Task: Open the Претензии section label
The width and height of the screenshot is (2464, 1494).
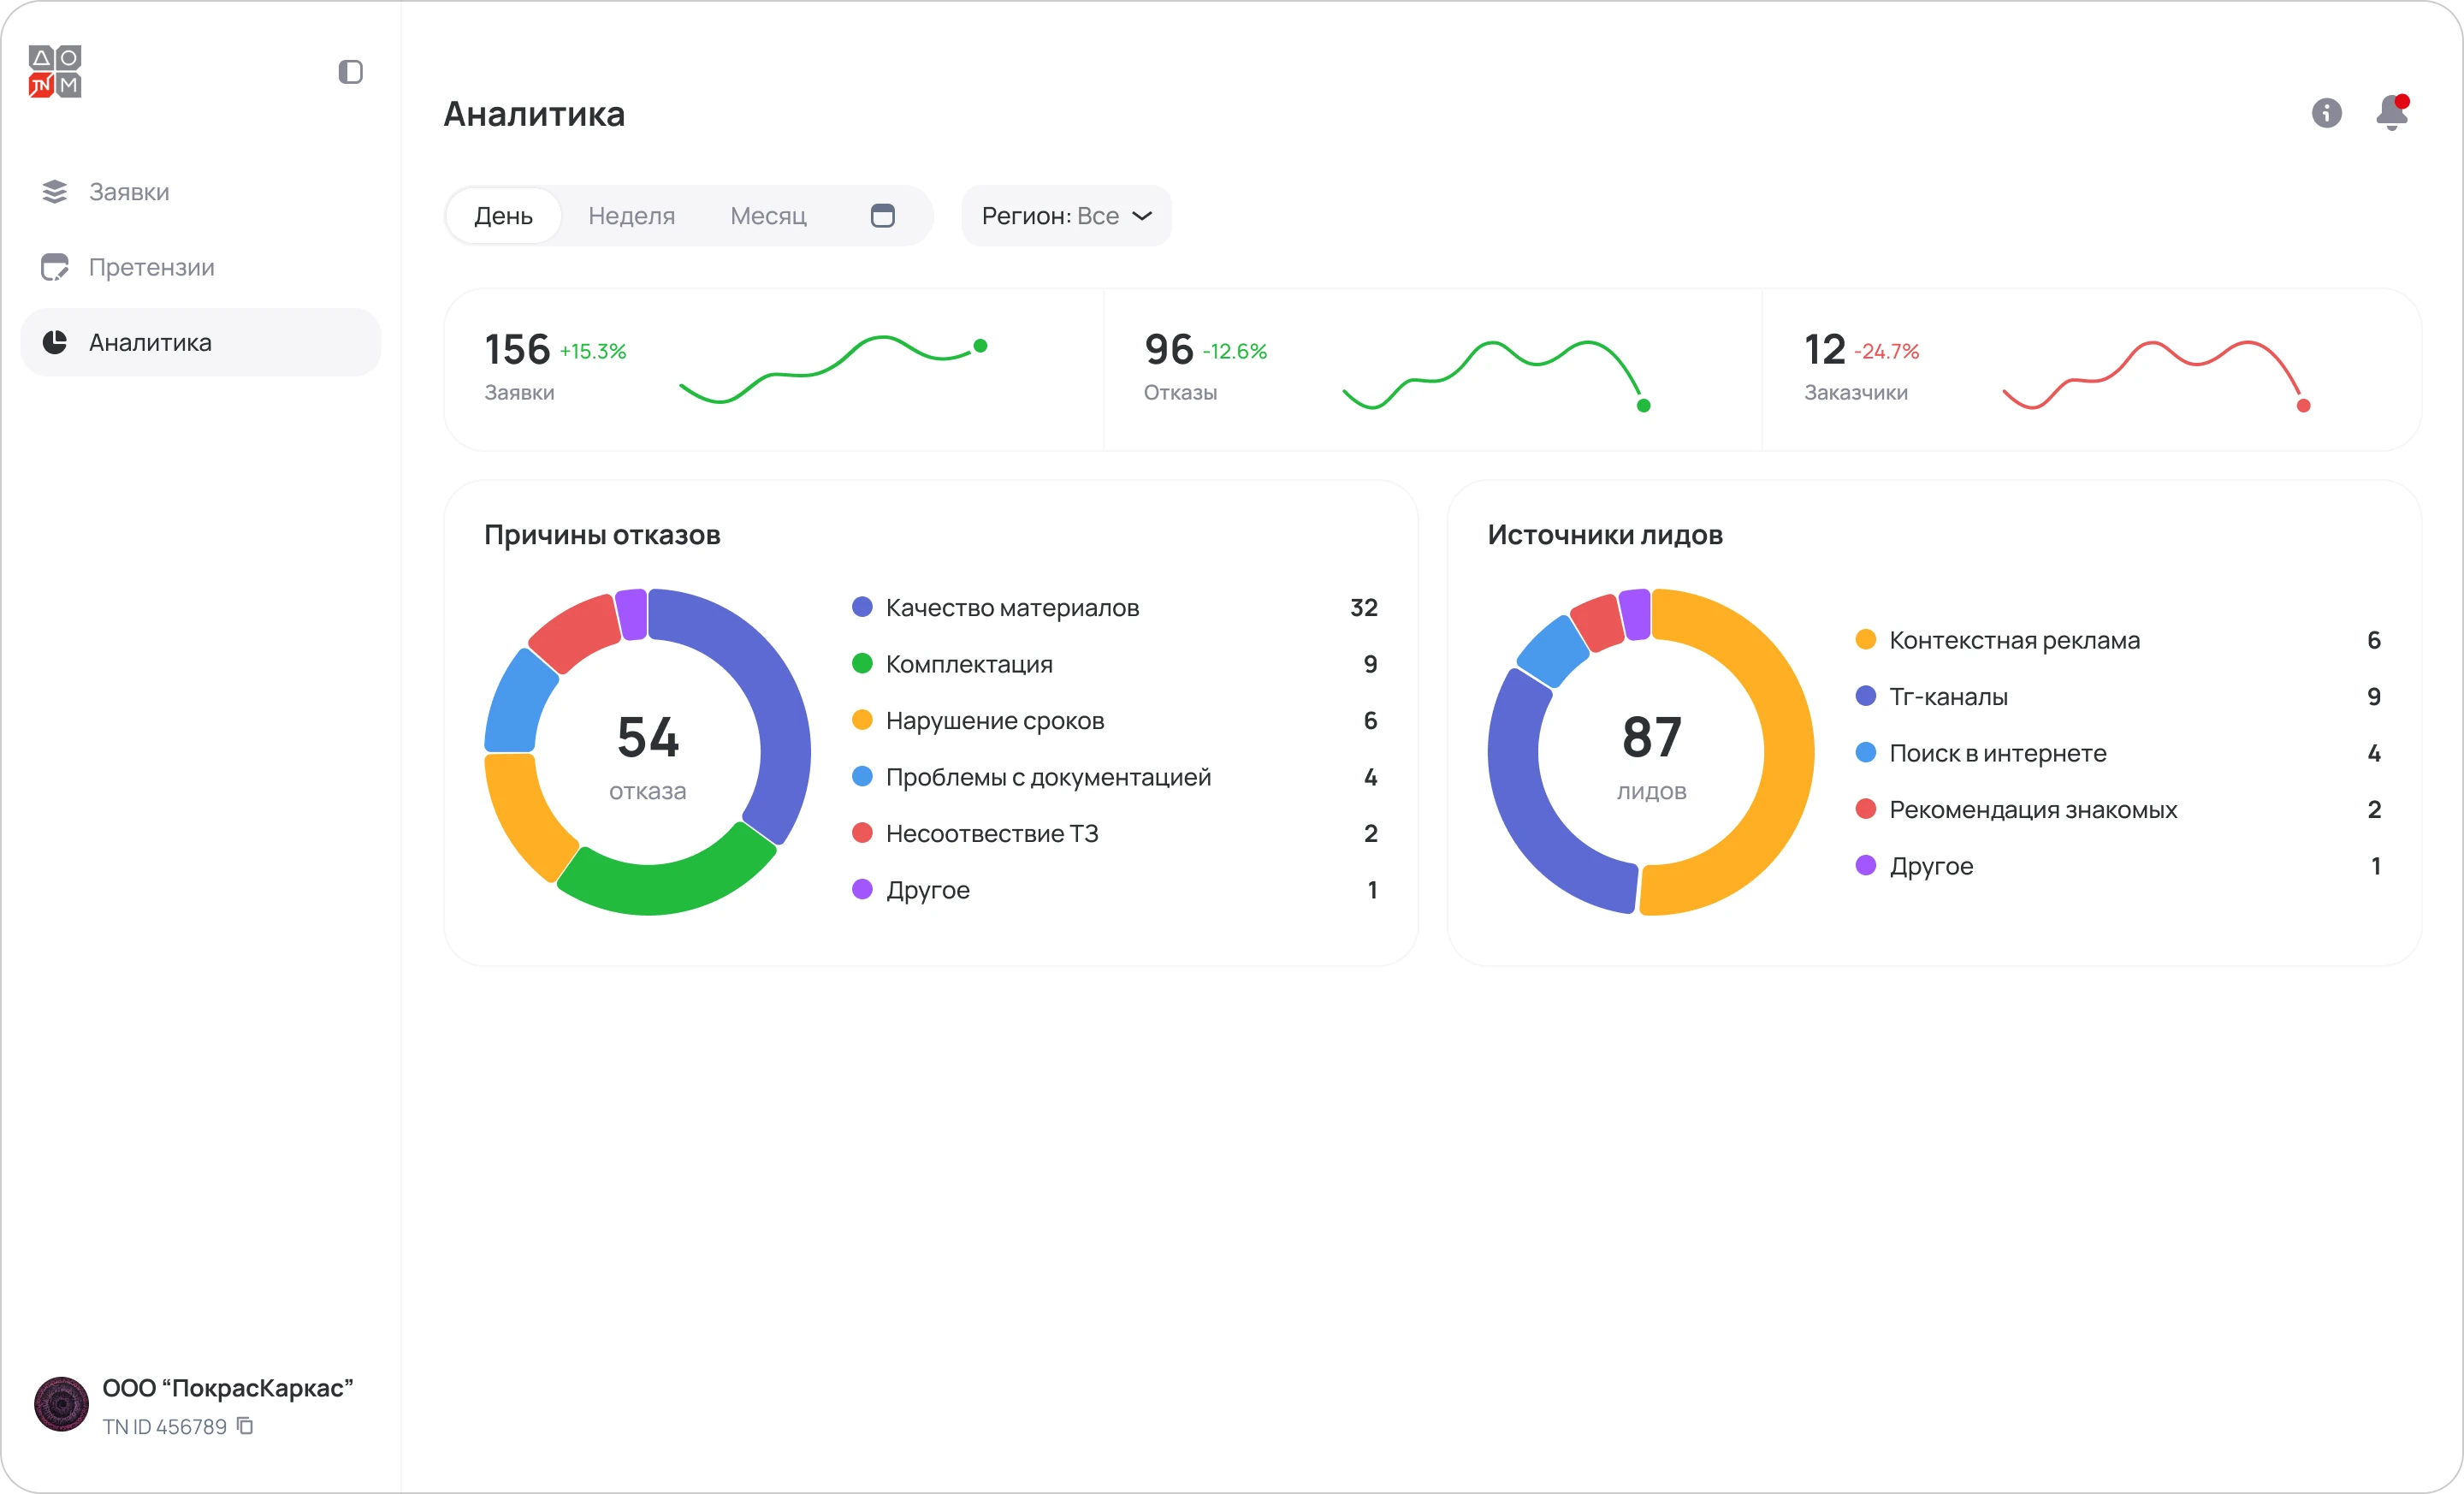Action: tap(152, 267)
